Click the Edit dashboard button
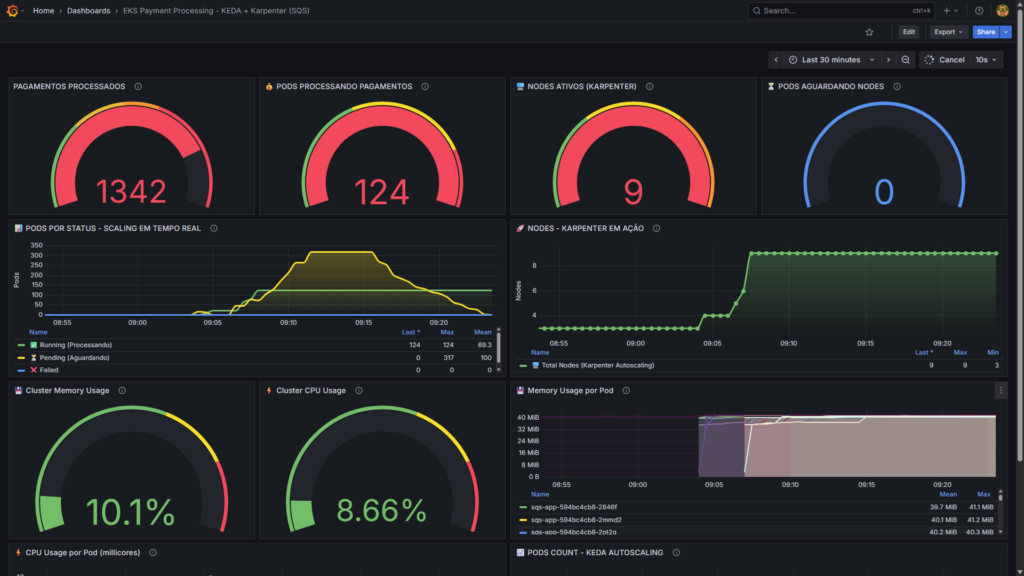1024x576 pixels. (x=908, y=32)
